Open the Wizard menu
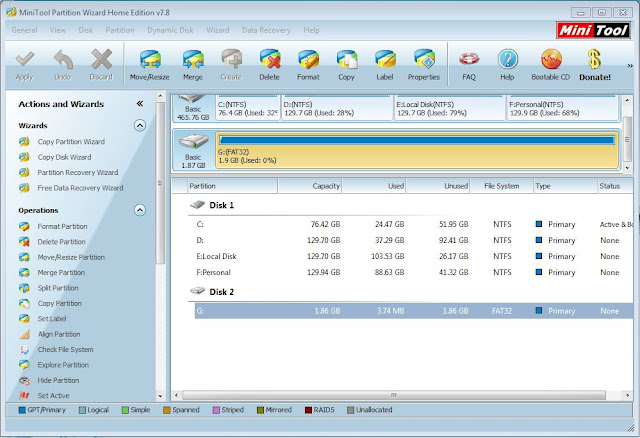The height and width of the screenshot is (438, 640). pos(218,30)
